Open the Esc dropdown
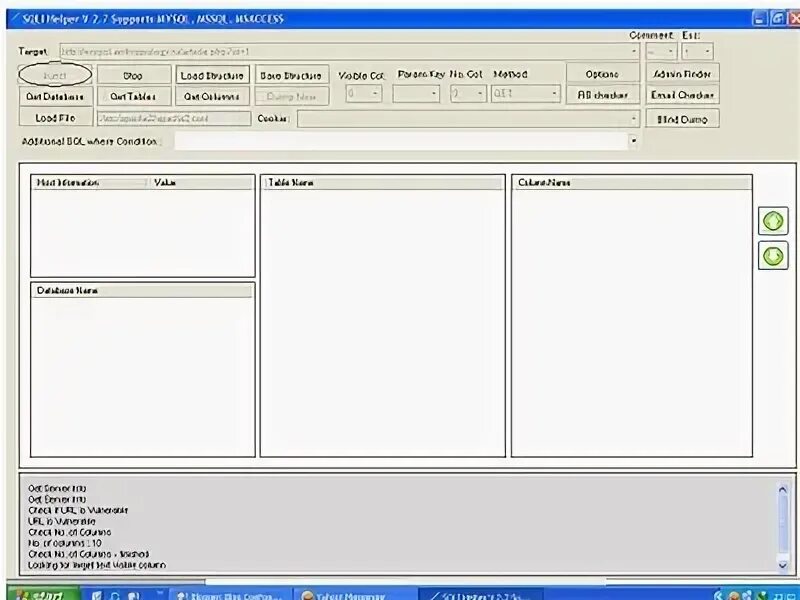 [697, 52]
